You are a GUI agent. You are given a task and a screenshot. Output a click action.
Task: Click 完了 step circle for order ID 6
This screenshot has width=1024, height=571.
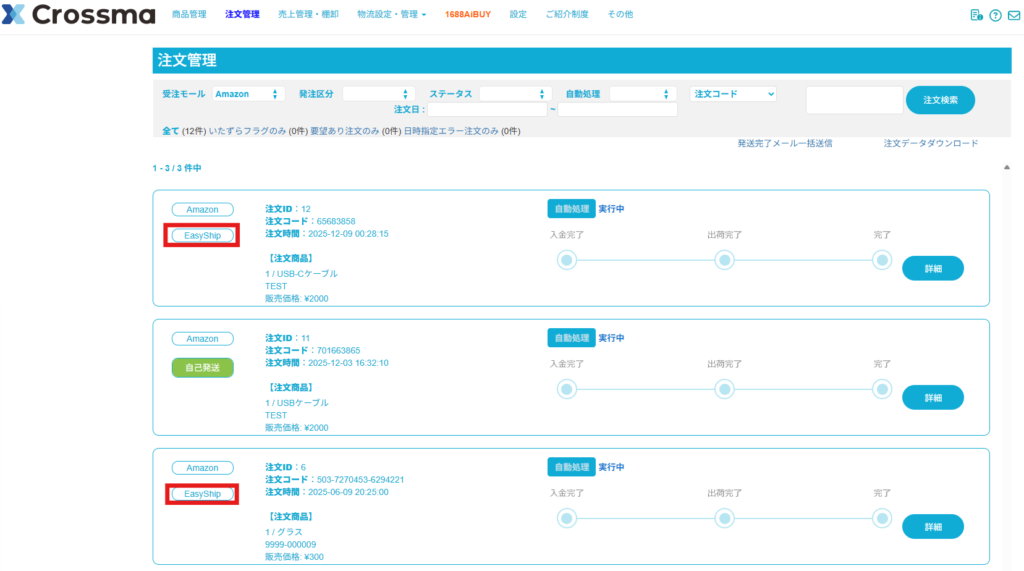(882, 518)
